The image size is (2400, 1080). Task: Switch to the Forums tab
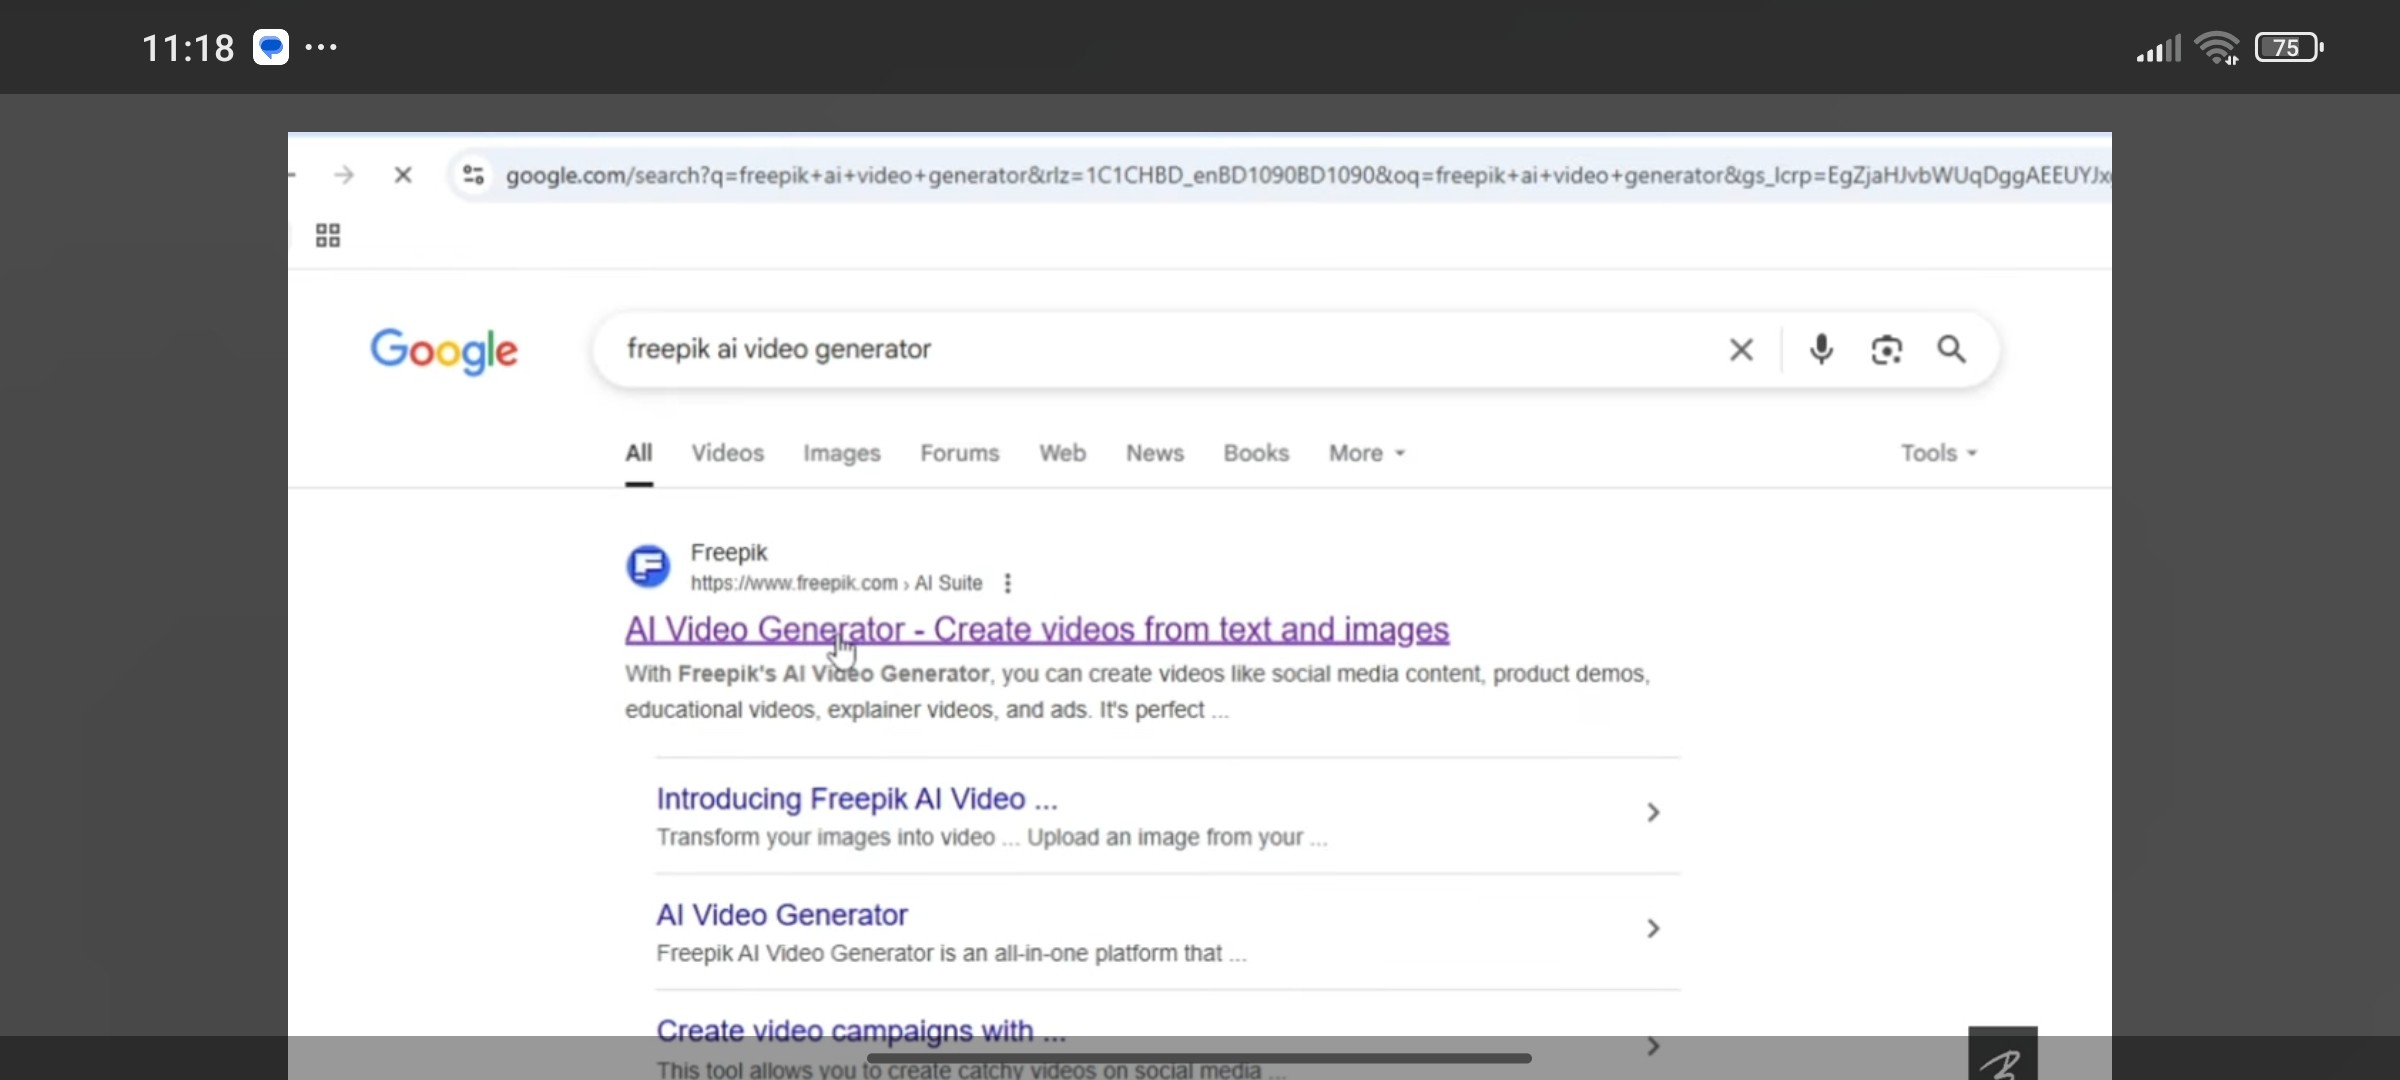tap(960, 453)
